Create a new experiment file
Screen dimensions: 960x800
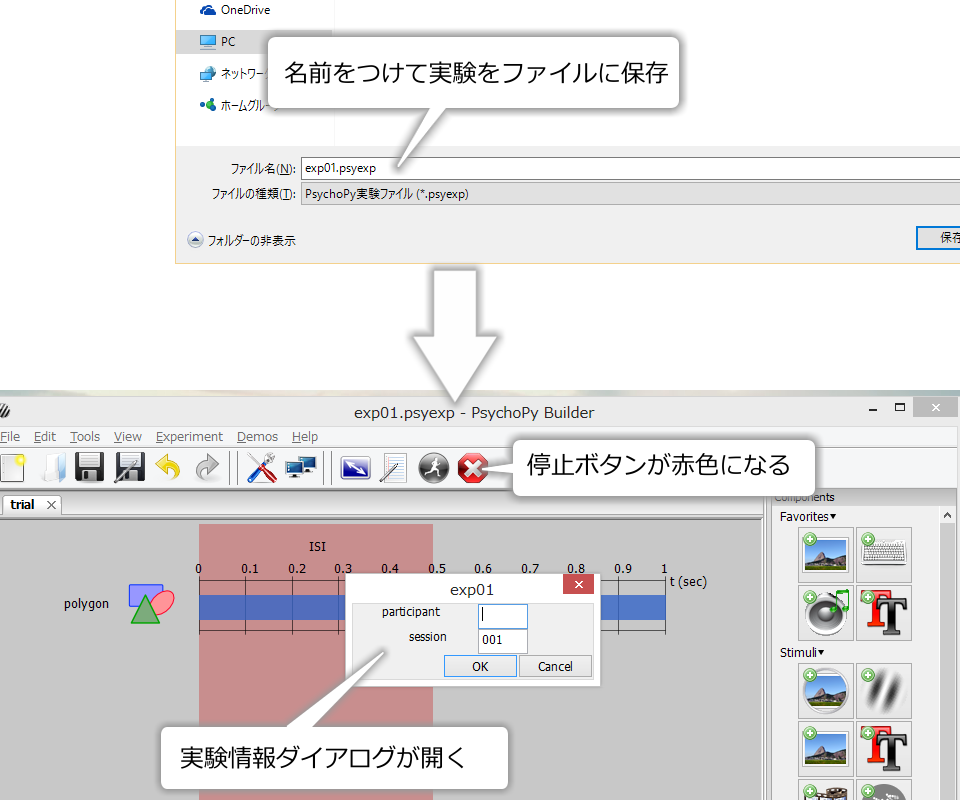12,468
